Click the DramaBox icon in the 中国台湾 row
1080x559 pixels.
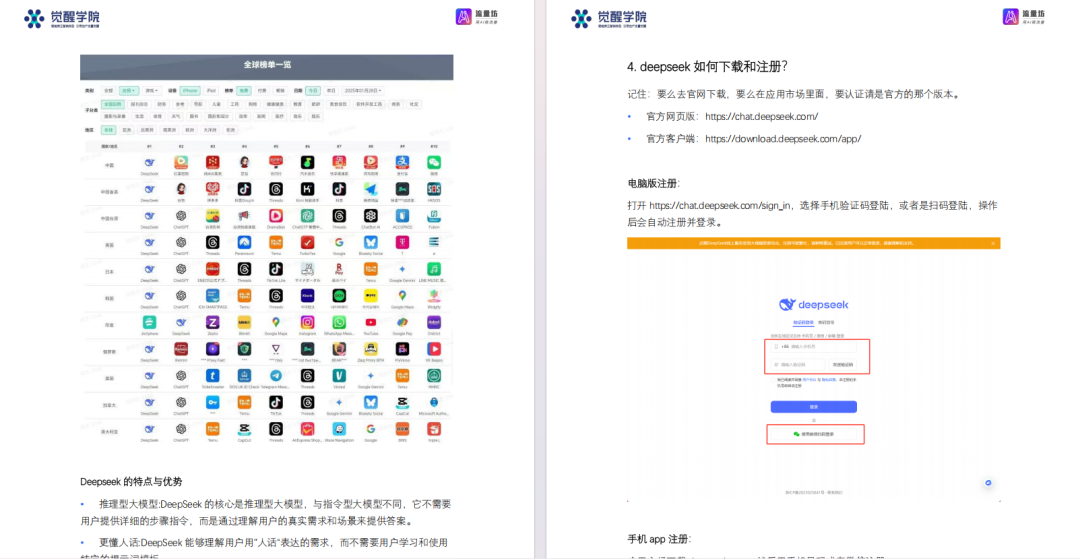point(276,215)
